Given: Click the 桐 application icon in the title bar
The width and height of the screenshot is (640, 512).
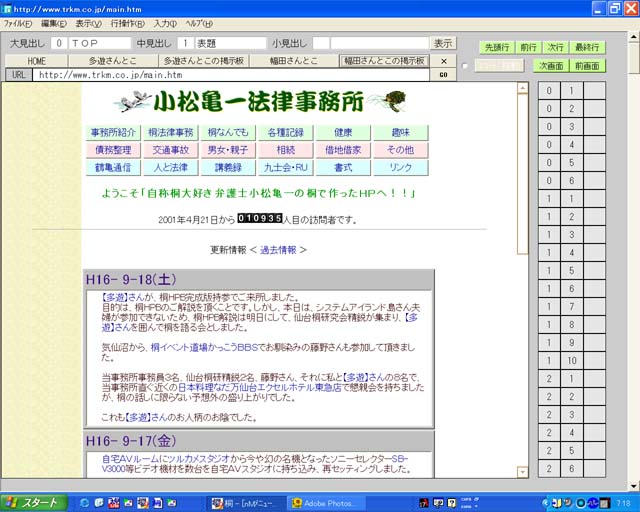Looking at the screenshot, I should (x=8, y=8).
